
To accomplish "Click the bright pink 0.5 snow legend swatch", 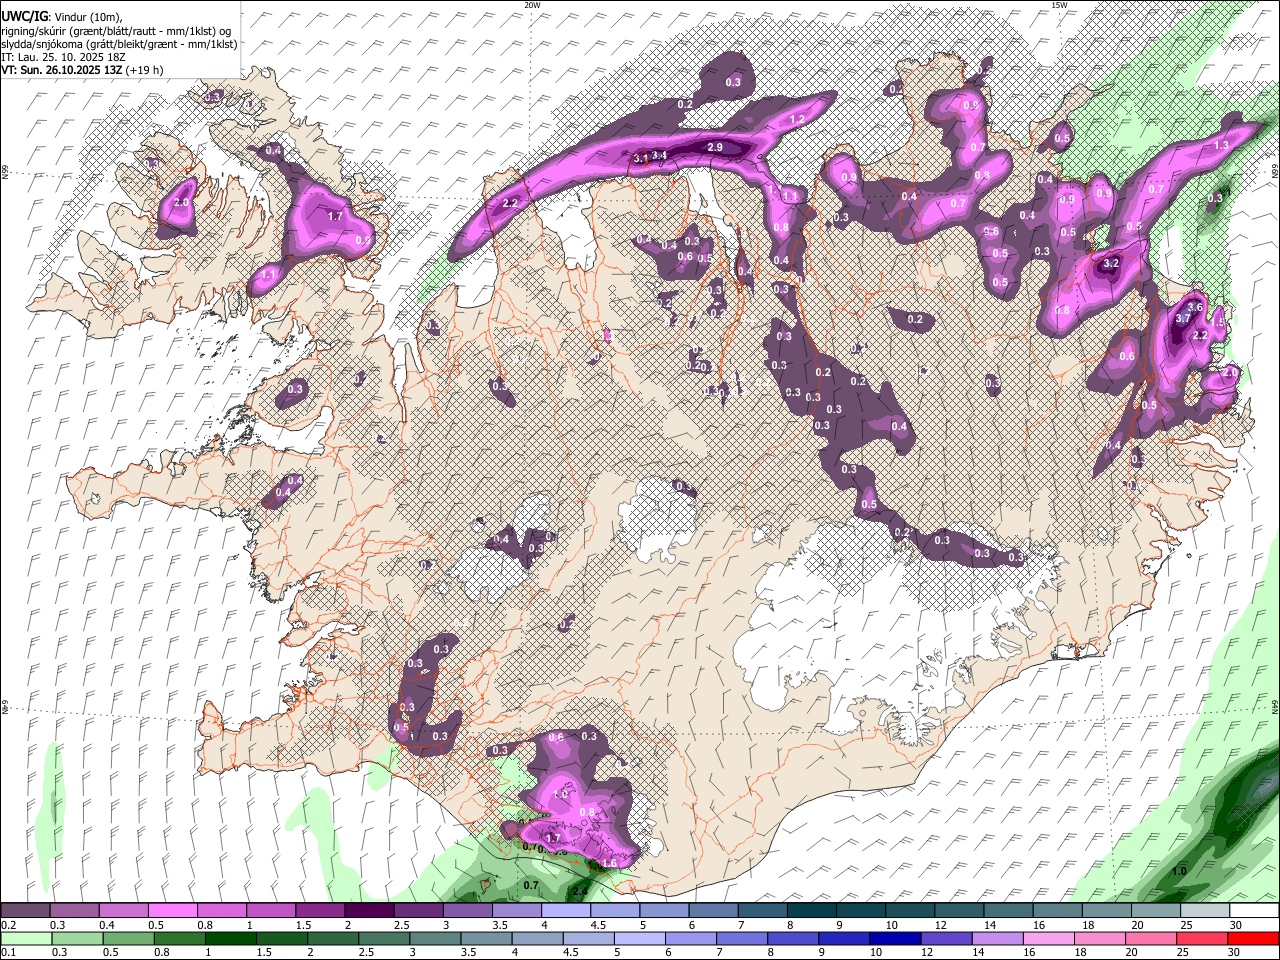I will [x=171, y=911].
